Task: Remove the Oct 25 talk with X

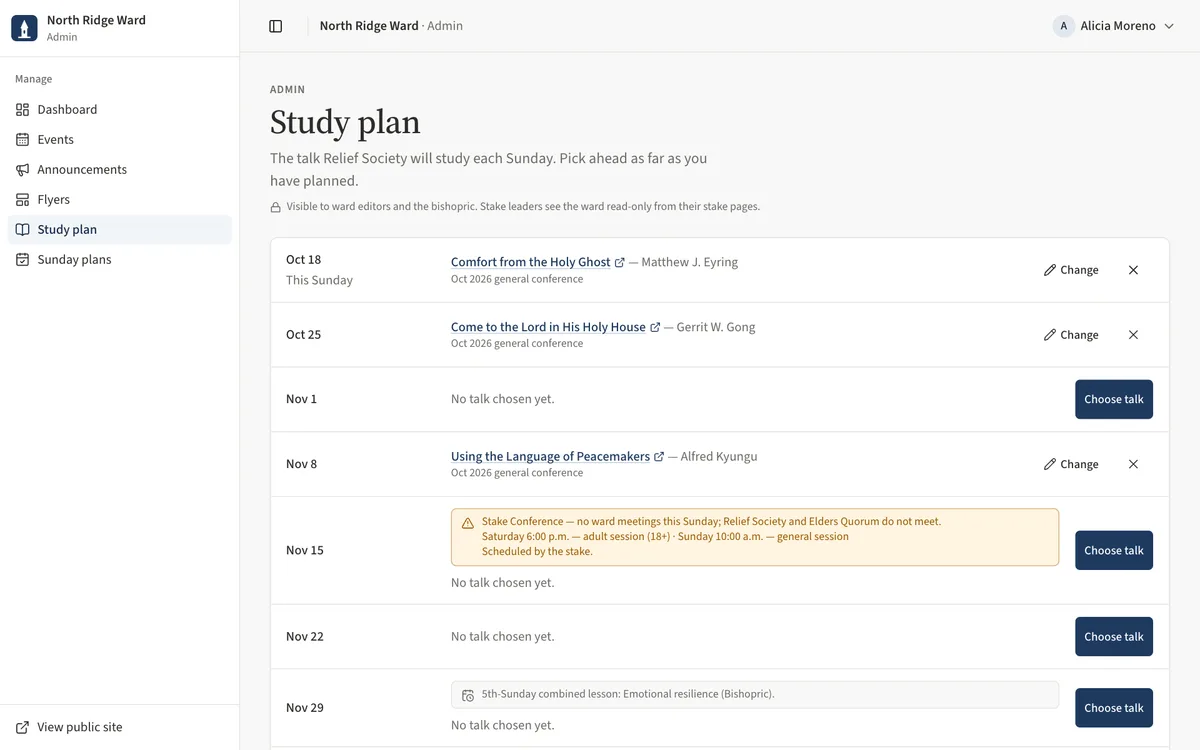Action: [1133, 335]
